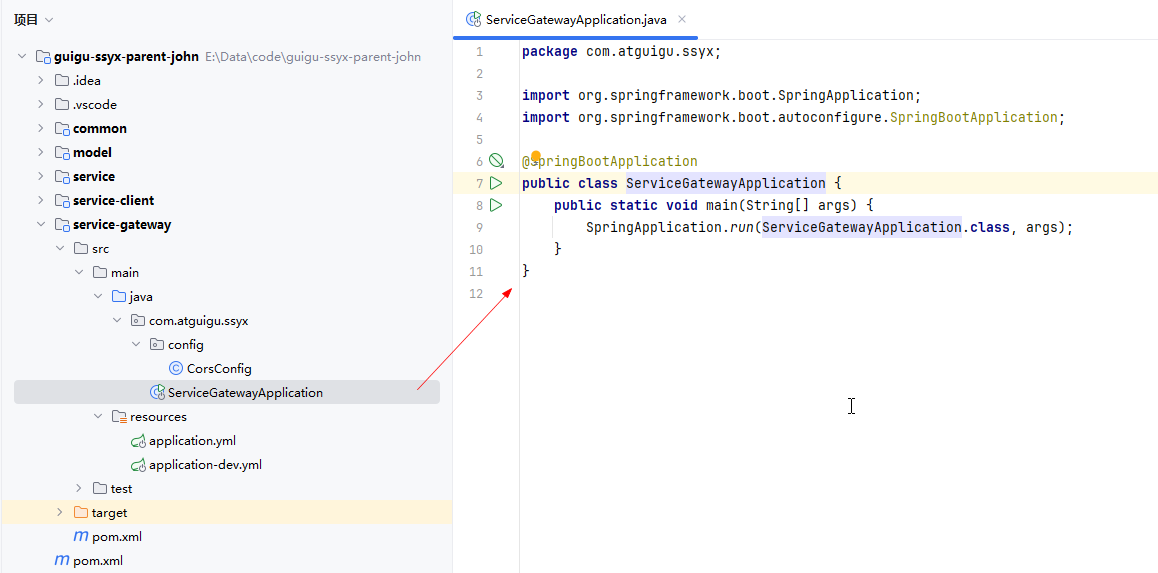Click main method name on line 8
The height and width of the screenshot is (573, 1158).
[x=722, y=205]
